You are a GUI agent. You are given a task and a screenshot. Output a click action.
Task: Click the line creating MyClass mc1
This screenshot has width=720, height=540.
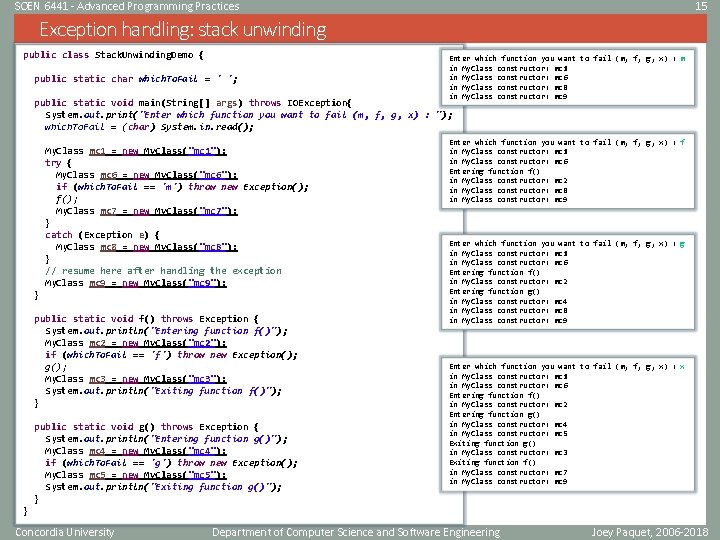pos(135,151)
